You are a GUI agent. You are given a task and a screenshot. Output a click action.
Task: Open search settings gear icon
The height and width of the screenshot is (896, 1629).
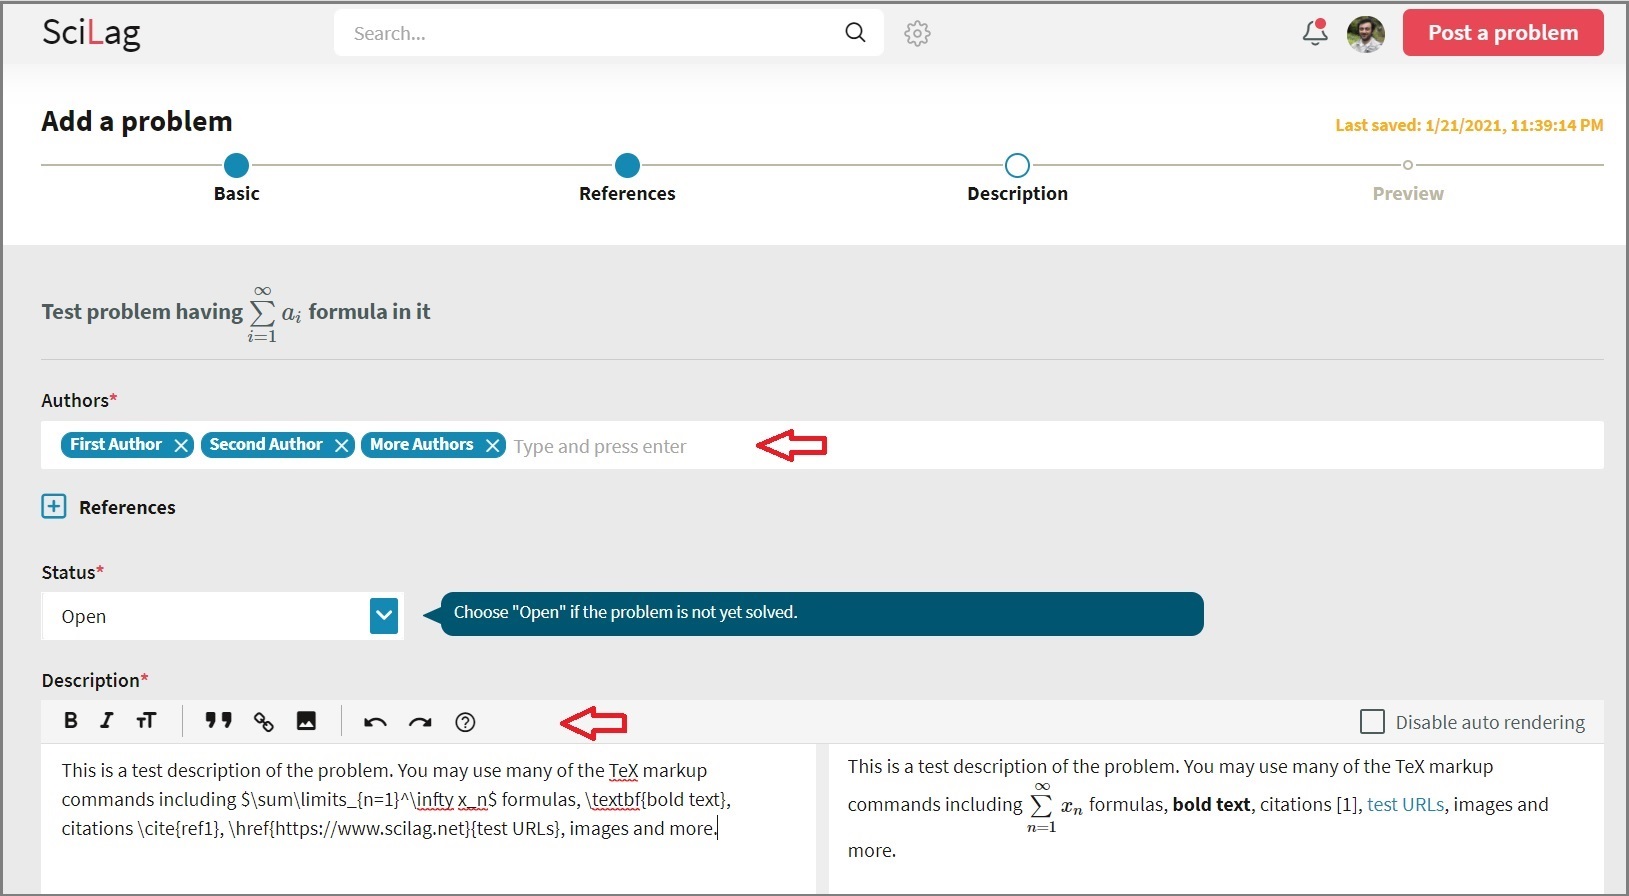(x=917, y=33)
